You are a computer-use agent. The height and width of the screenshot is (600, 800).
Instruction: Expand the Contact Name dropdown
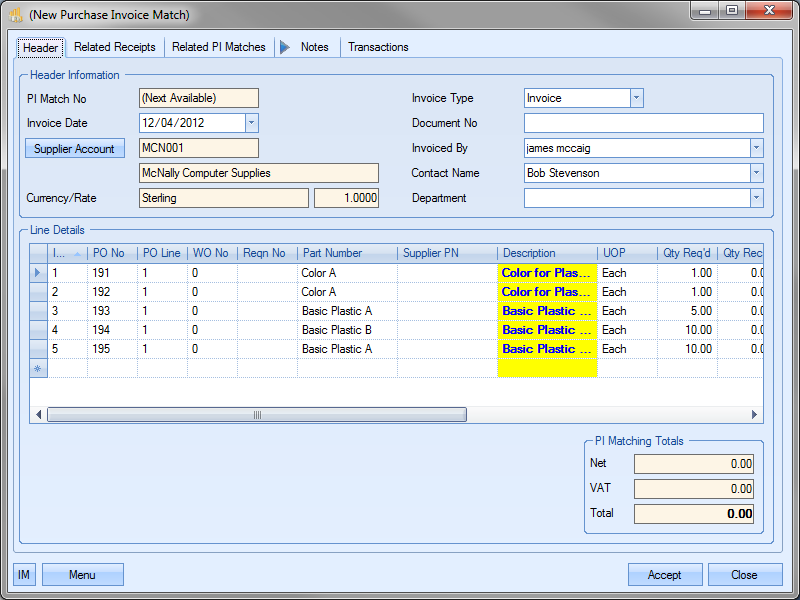tap(756, 173)
